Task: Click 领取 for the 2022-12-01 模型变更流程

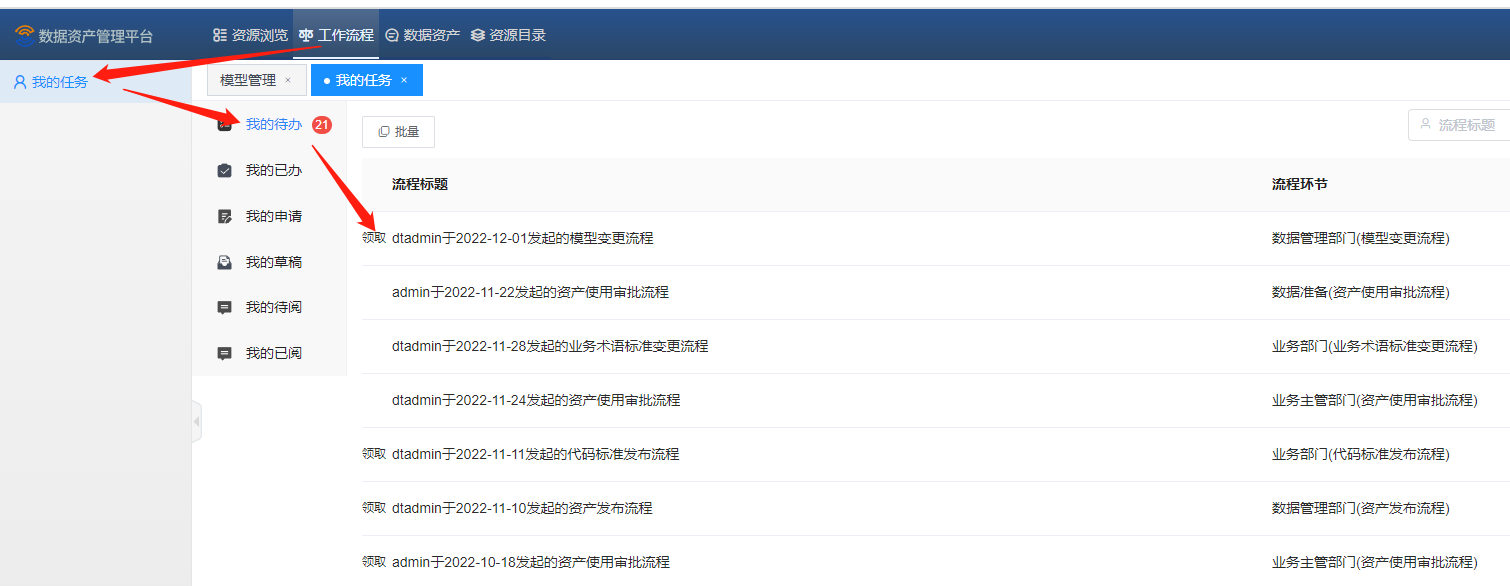Action: pos(373,238)
